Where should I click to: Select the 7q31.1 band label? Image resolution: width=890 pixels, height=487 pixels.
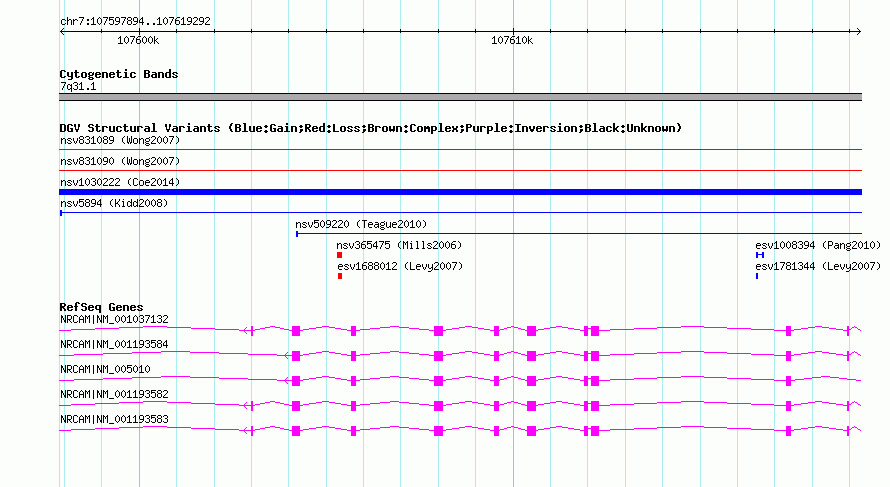coord(78,87)
